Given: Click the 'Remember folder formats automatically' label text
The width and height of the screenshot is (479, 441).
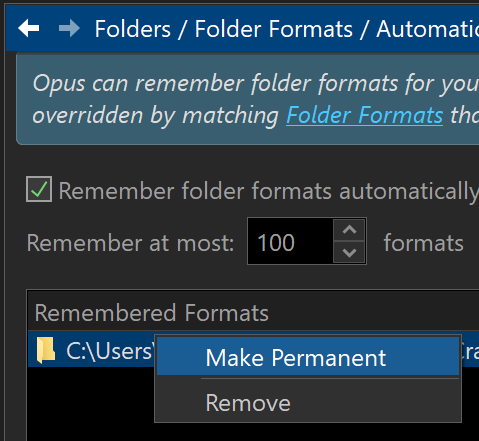Looking at the screenshot, I should click(269, 191).
